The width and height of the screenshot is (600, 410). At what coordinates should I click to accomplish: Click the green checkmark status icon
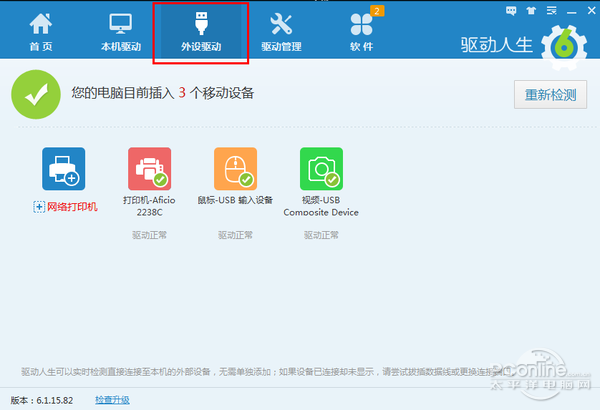pyautogui.click(x=32, y=94)
